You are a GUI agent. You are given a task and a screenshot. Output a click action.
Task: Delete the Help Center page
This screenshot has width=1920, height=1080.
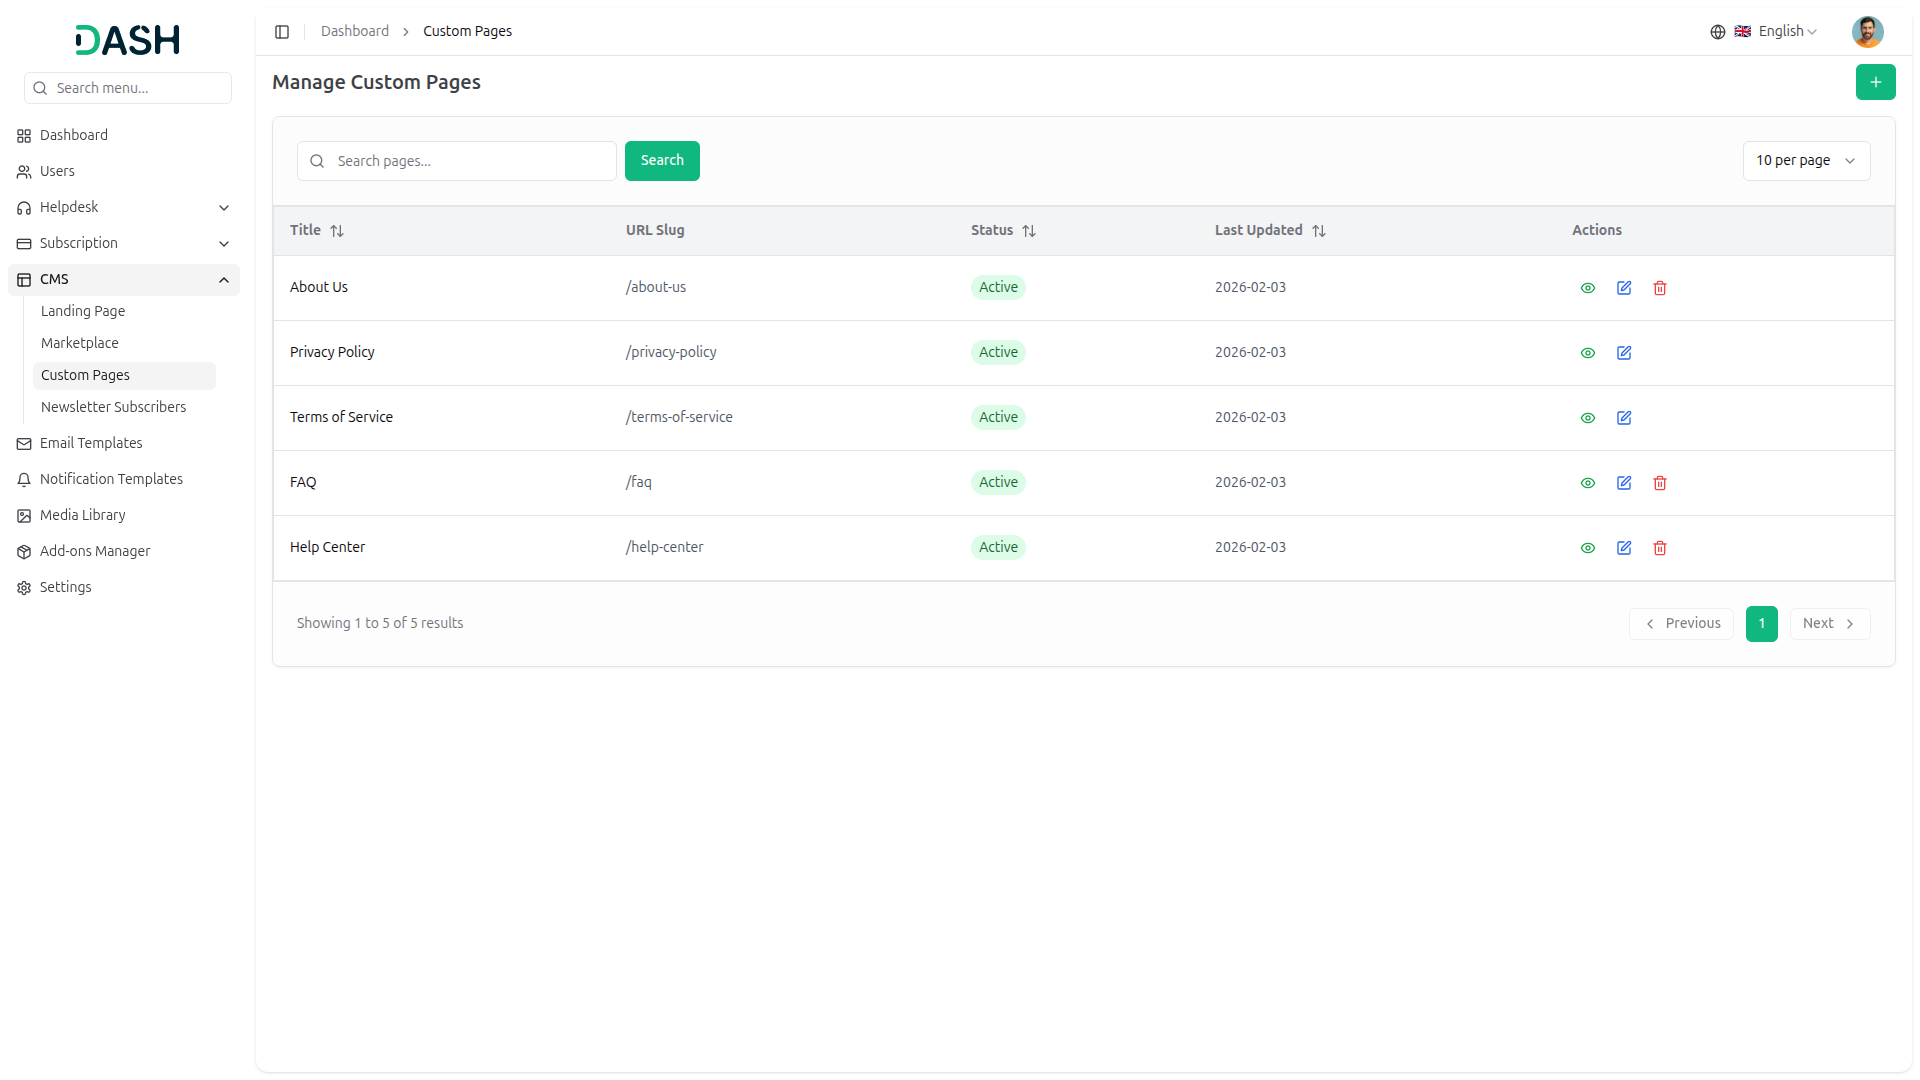click(x=1659, y=548)
